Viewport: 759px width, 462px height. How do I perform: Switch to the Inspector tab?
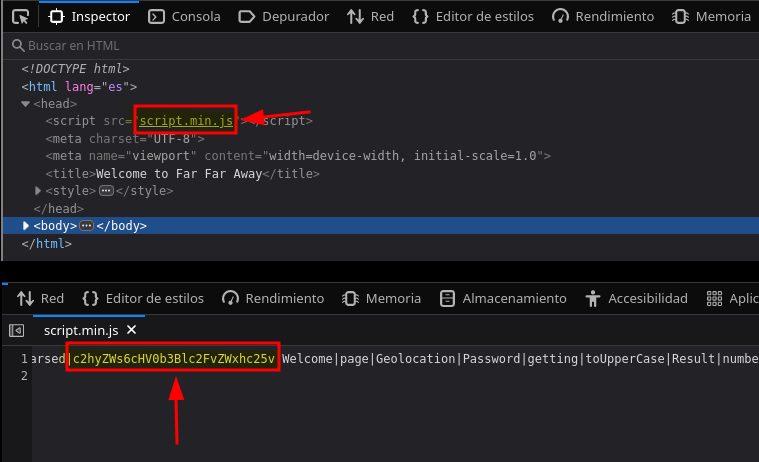(x=90, y=17)
